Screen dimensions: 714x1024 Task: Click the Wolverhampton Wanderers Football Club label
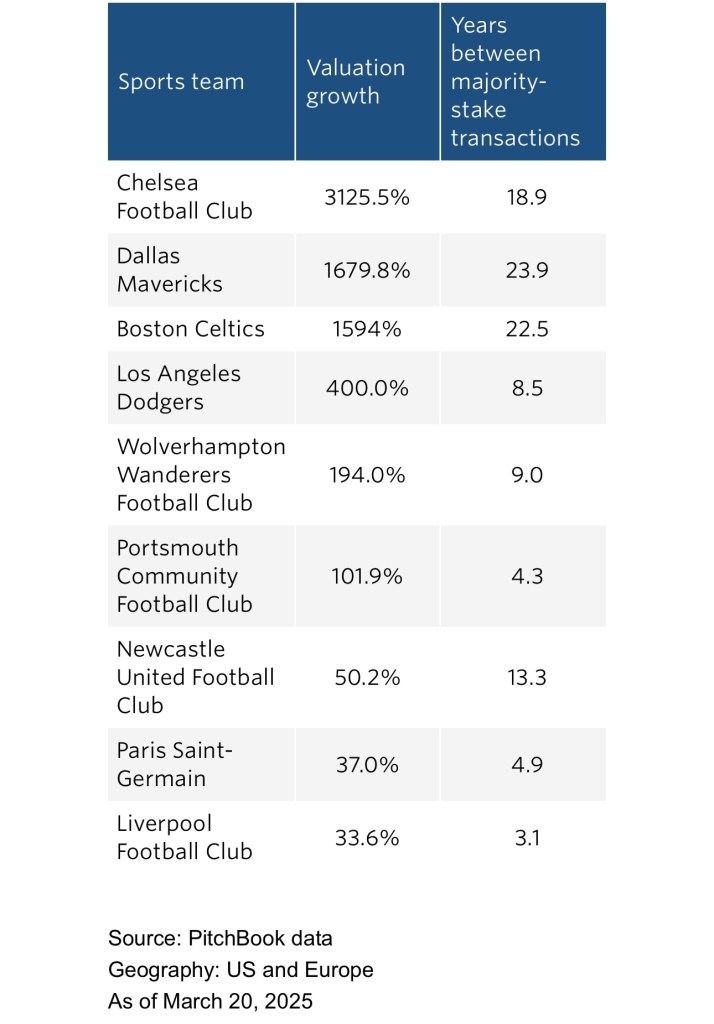tap(201, 474)
